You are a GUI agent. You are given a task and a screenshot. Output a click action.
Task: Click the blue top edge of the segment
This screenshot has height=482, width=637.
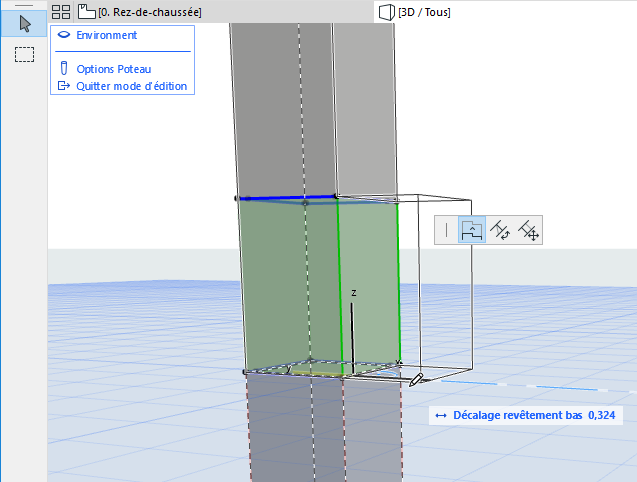pyautogui.click(x=286, y=198)
